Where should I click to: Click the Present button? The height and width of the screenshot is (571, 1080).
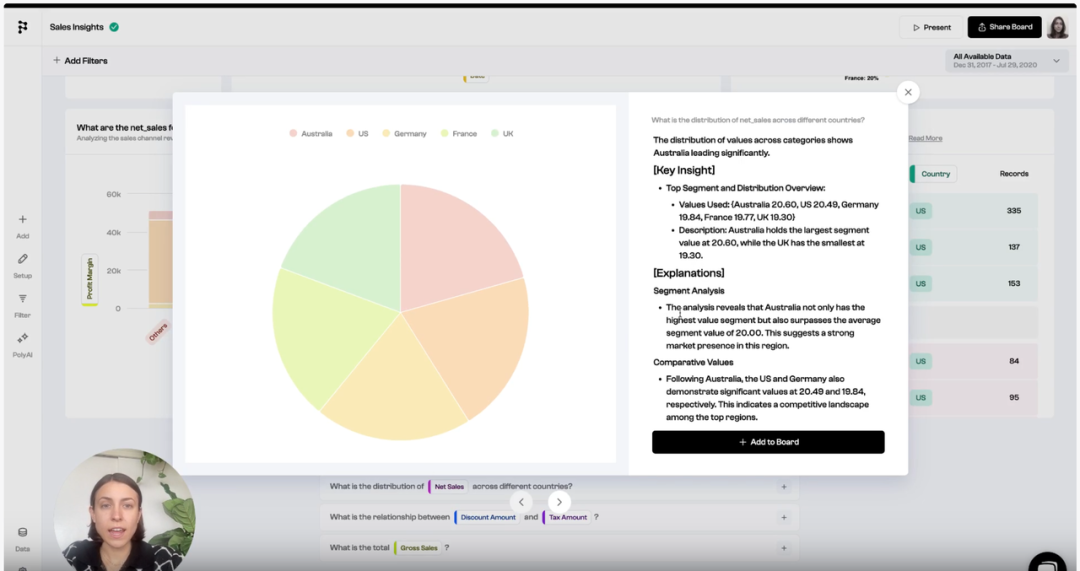[x=930, y=27]
